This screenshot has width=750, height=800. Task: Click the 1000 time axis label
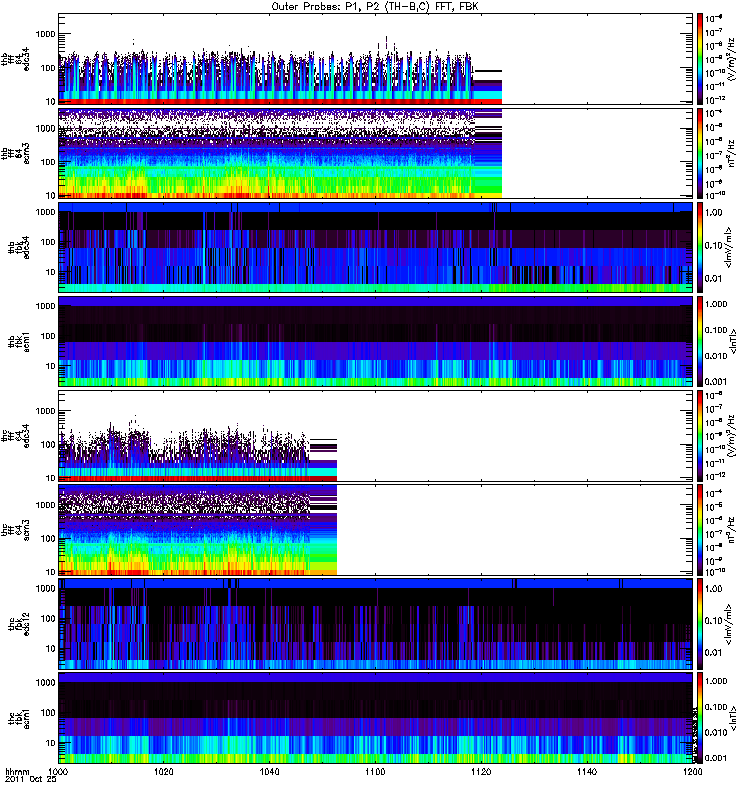(x=59, y=773)
